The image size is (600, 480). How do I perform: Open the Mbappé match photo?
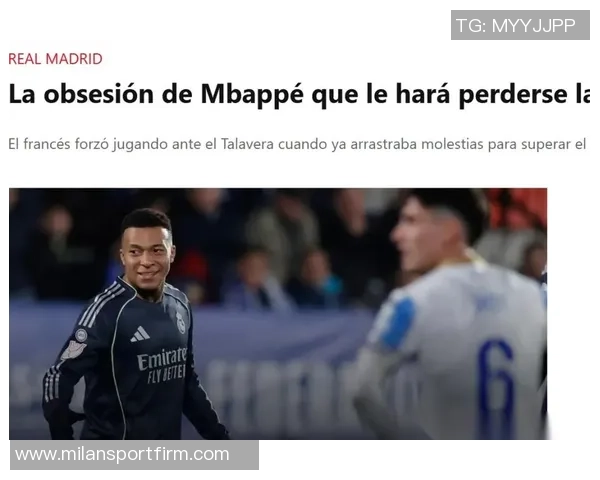pyautogui.click(x=278, y=313)
